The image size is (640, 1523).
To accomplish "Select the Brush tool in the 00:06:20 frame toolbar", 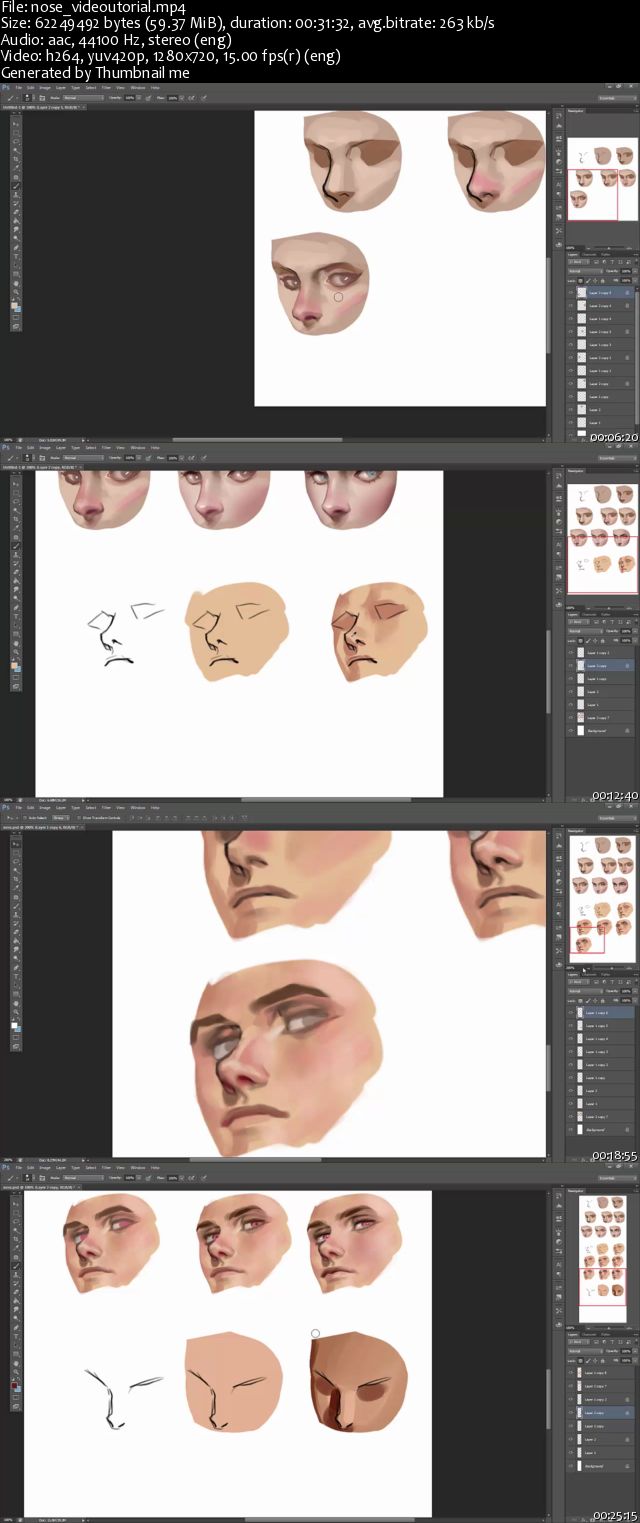I will coord(16,185).
